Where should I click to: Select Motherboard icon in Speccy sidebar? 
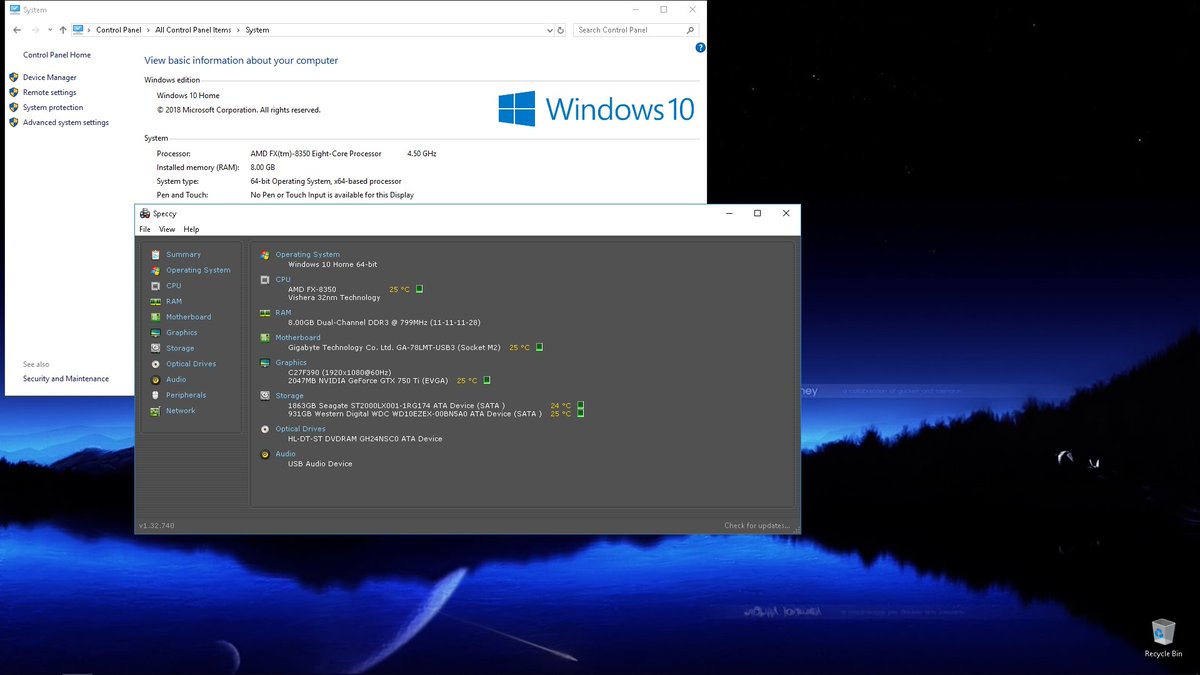(155, 317)
